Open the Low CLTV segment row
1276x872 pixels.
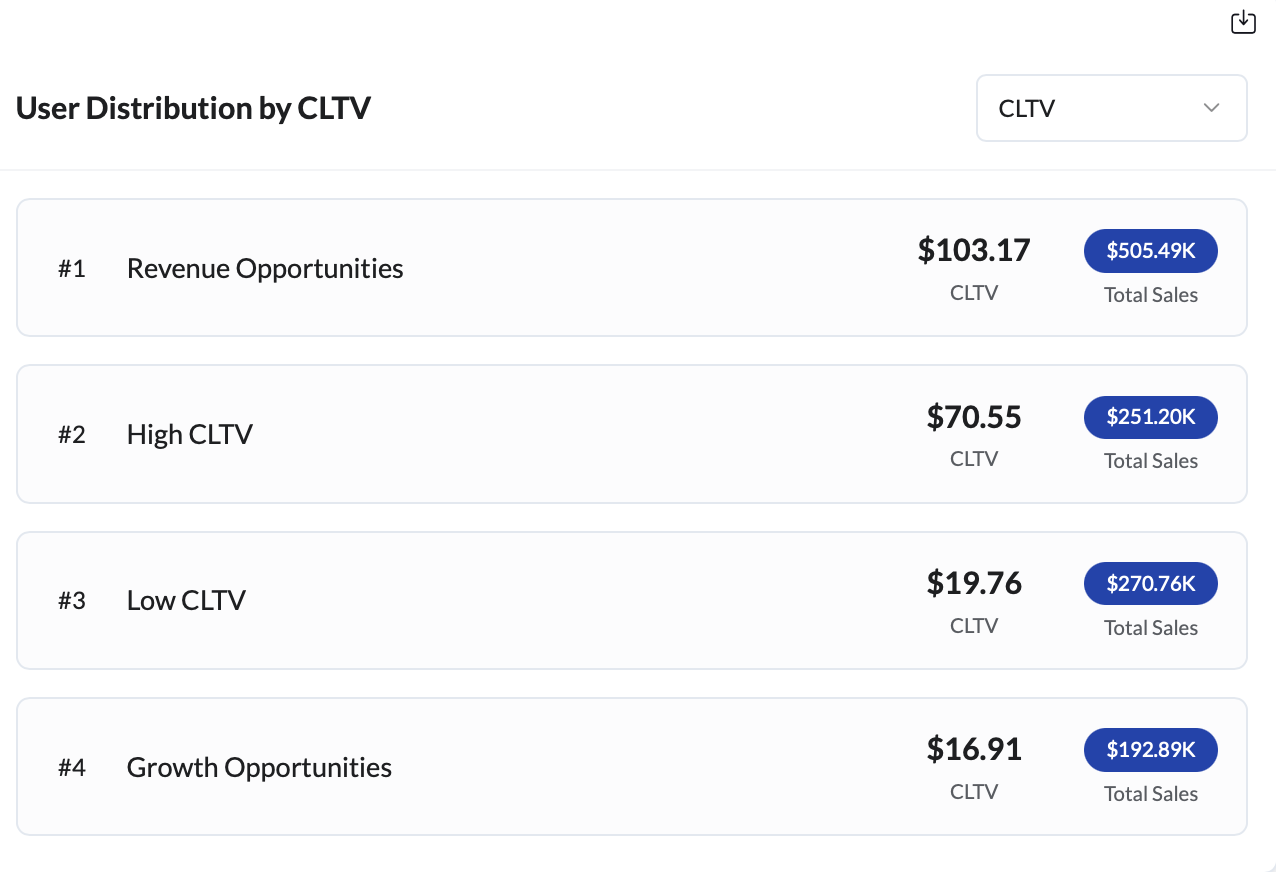632,600
